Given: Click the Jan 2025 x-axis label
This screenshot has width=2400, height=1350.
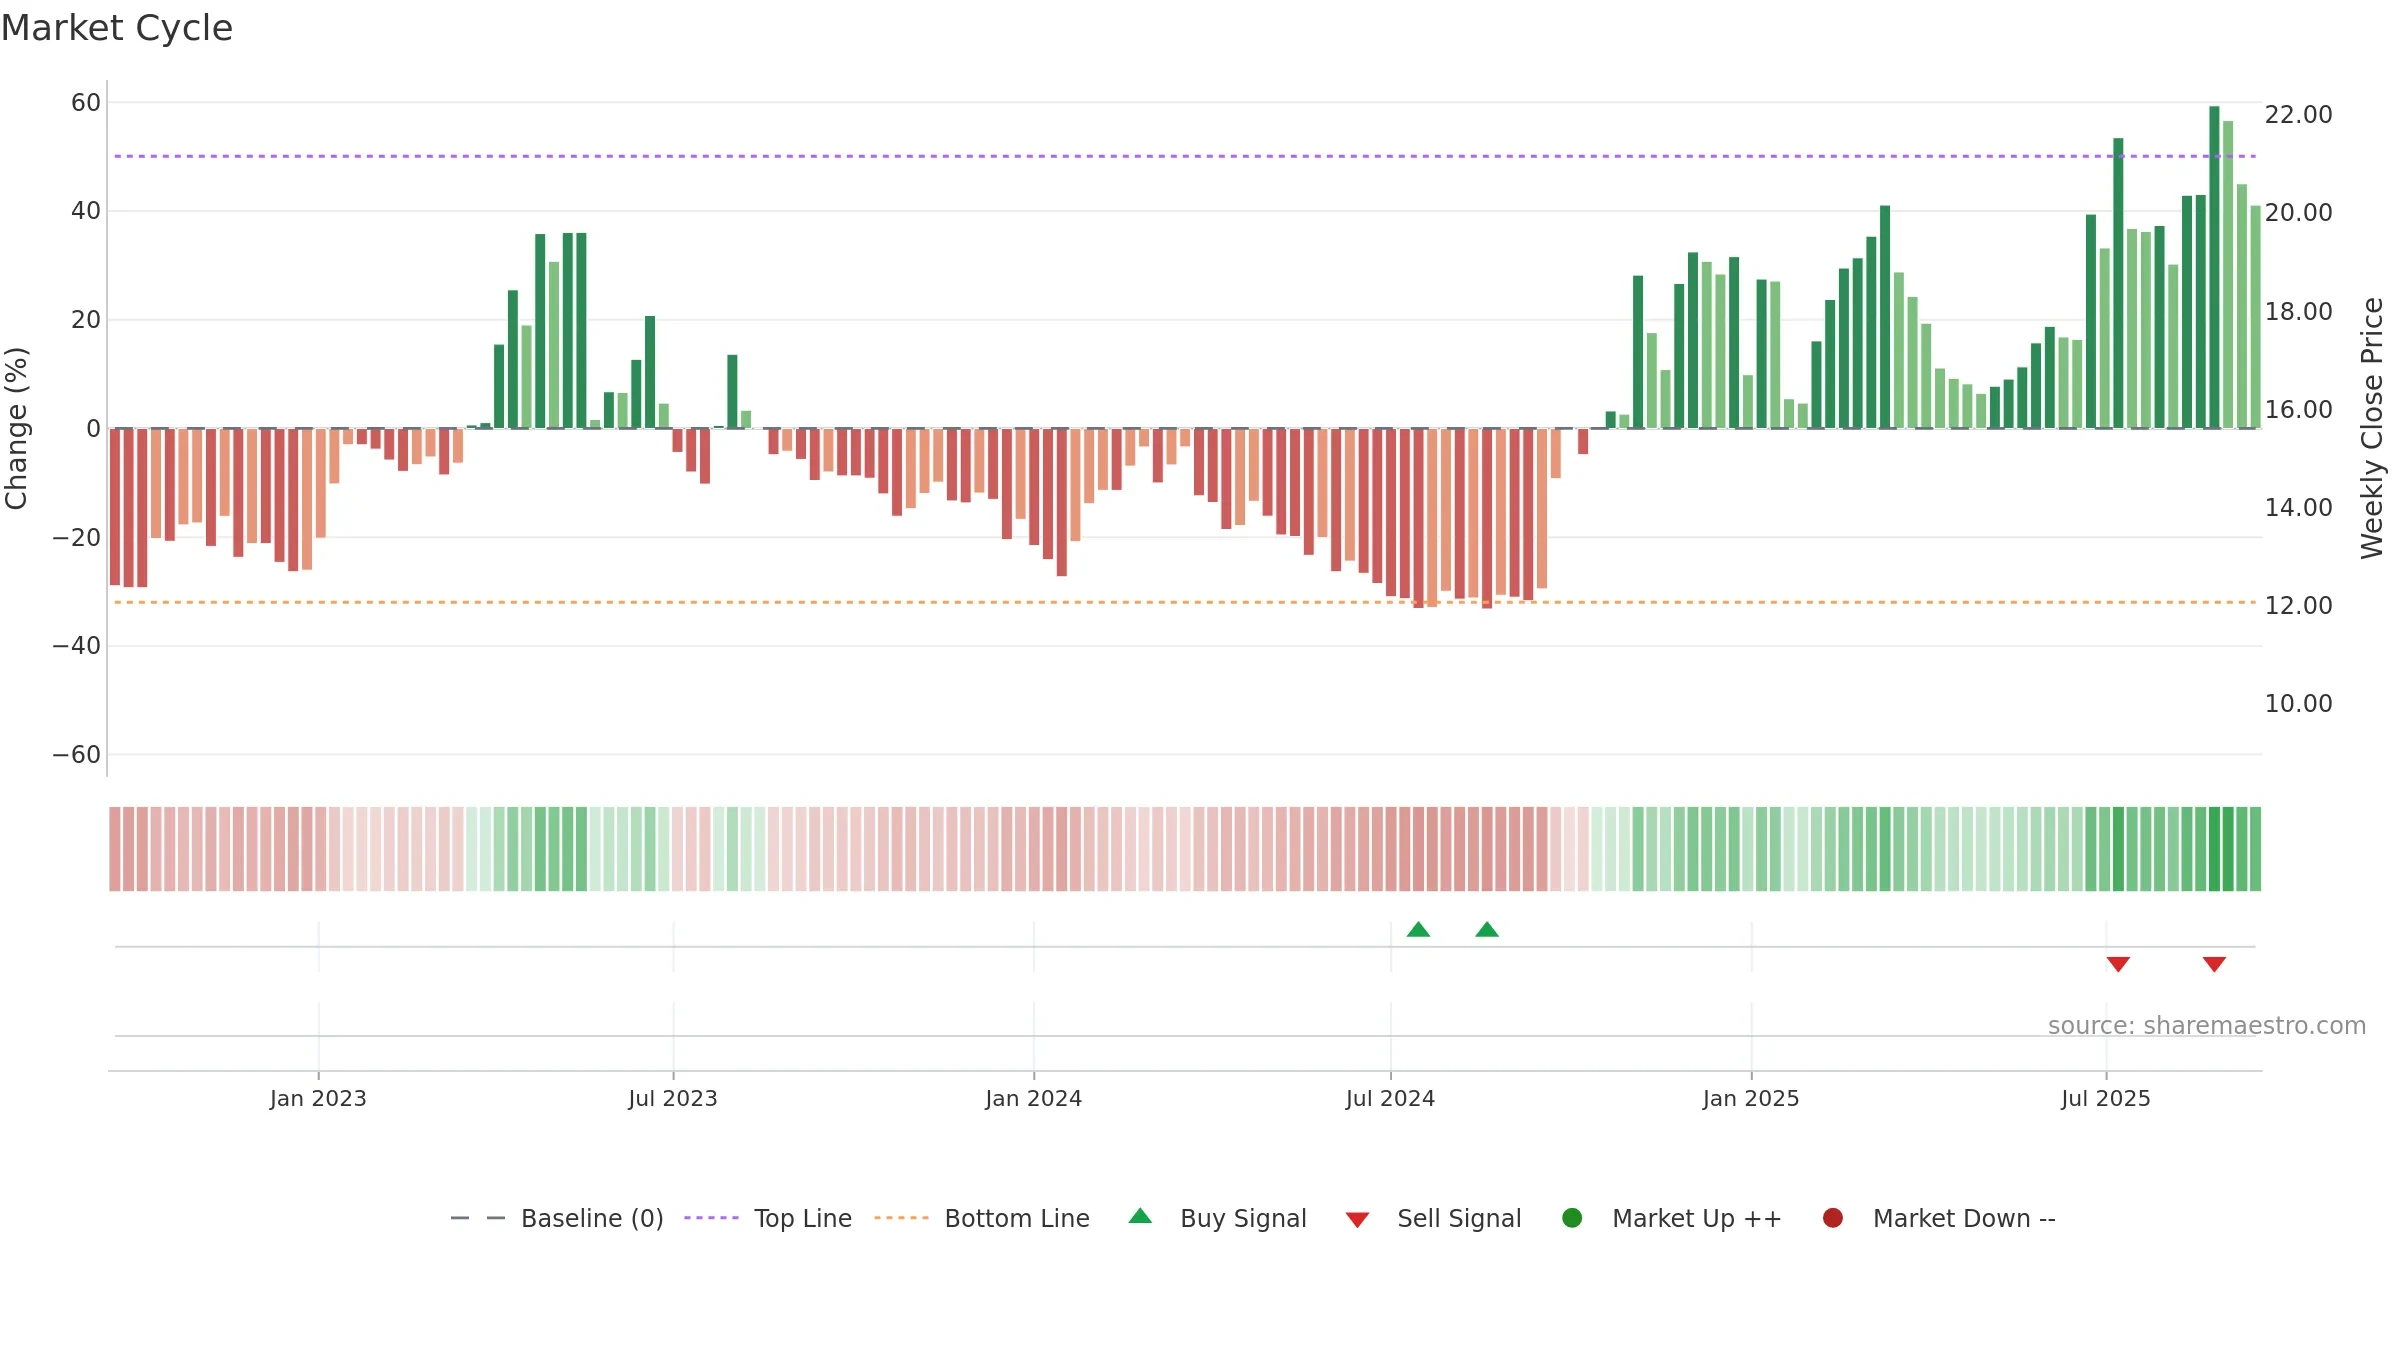Looking at the screenshot, I should [1751, 1098].
